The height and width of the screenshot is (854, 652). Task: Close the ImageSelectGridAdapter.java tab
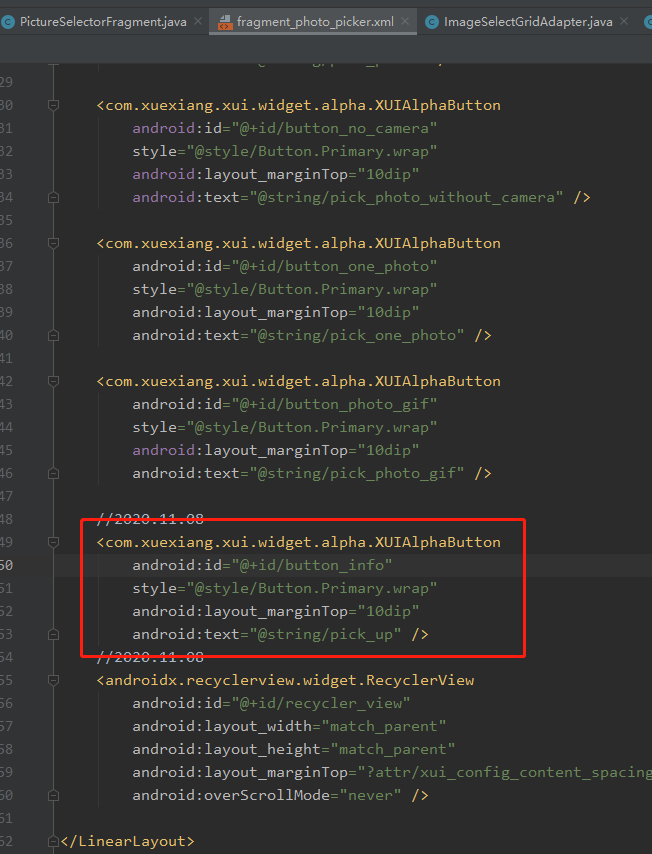624,21
